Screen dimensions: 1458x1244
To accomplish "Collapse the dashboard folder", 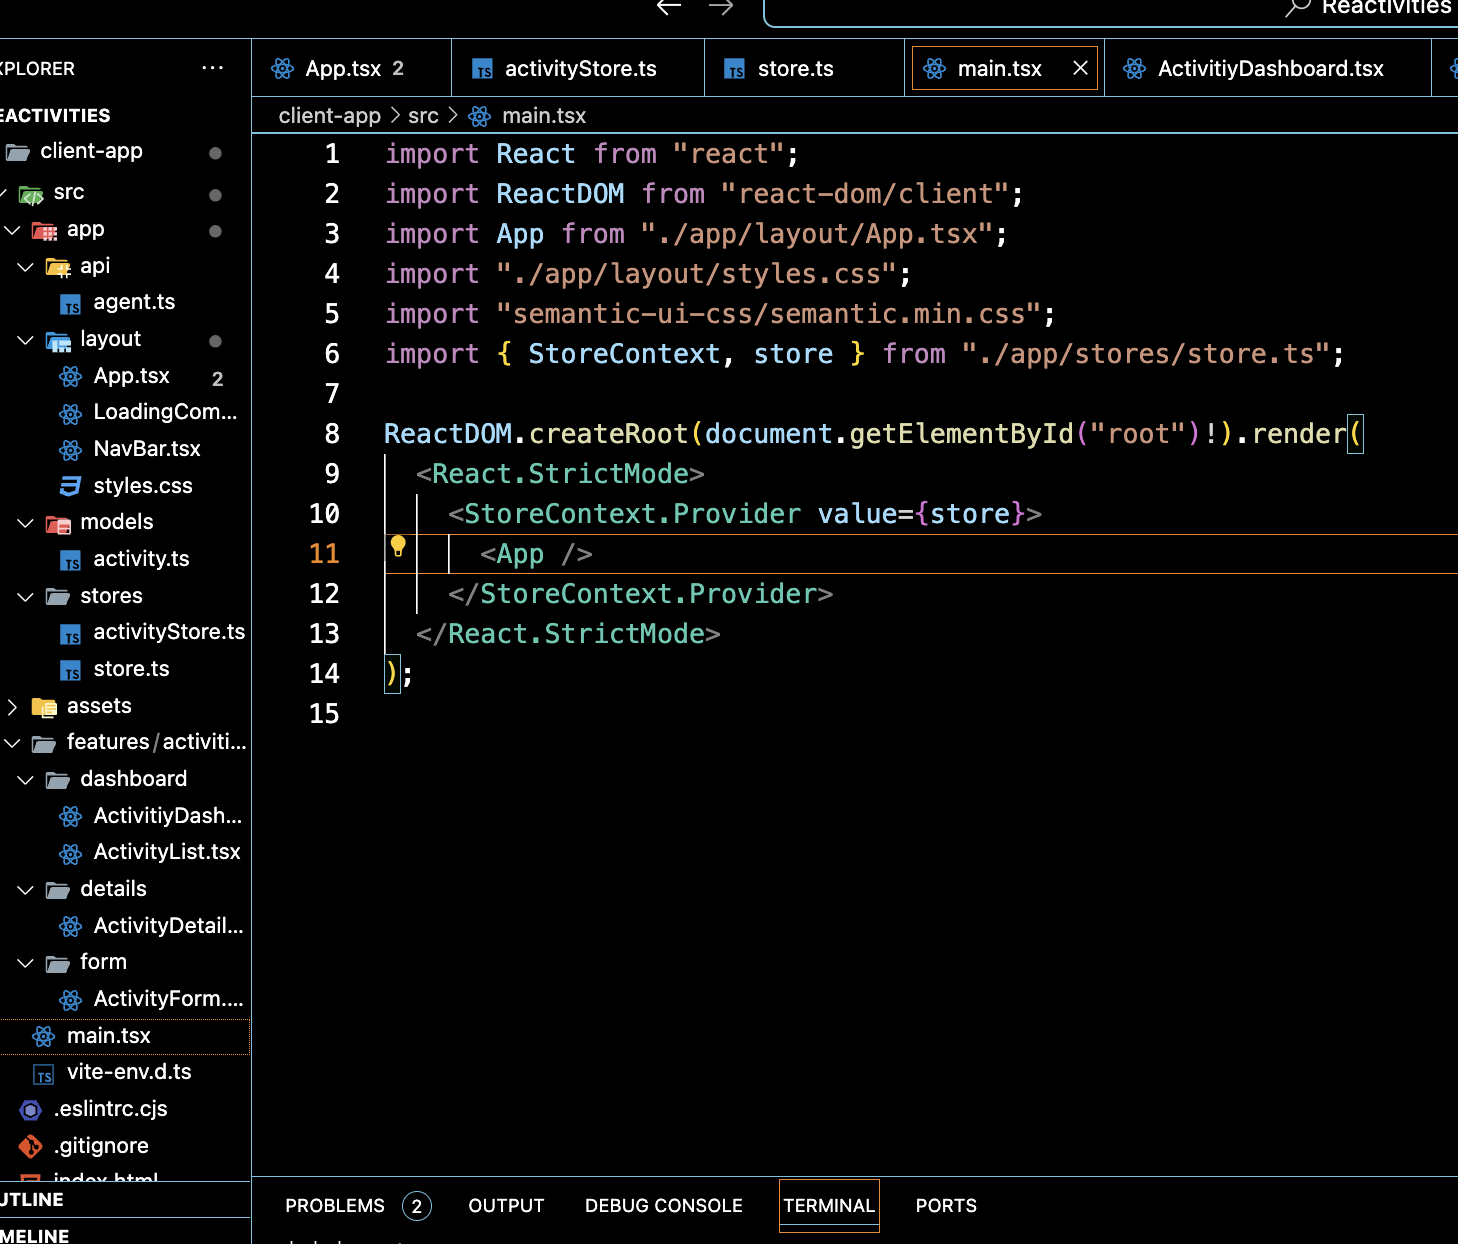I will coord(26,780).
